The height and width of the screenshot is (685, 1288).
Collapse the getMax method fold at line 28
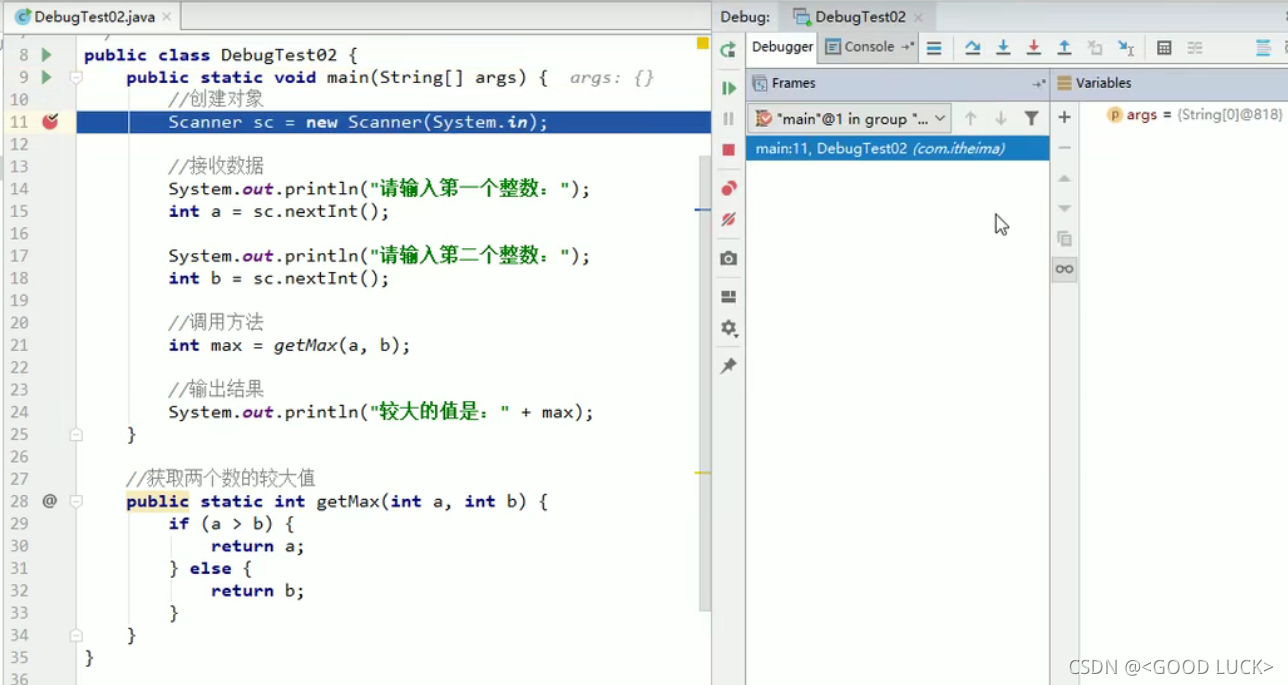tap(76, 501)
